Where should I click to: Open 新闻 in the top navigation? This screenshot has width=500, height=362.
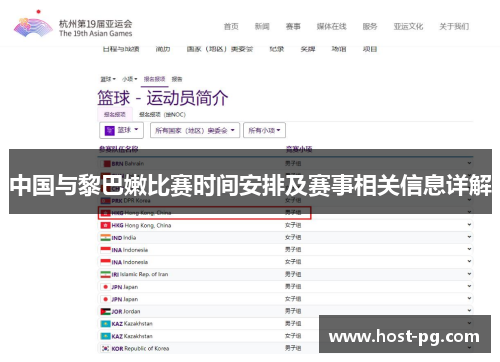tap(262, 26)
